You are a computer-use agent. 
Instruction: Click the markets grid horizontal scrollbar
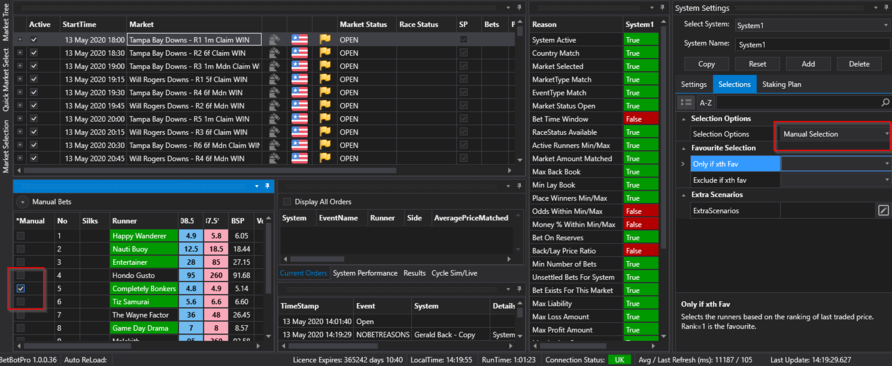pyautogui.click(x=210, y=170)
